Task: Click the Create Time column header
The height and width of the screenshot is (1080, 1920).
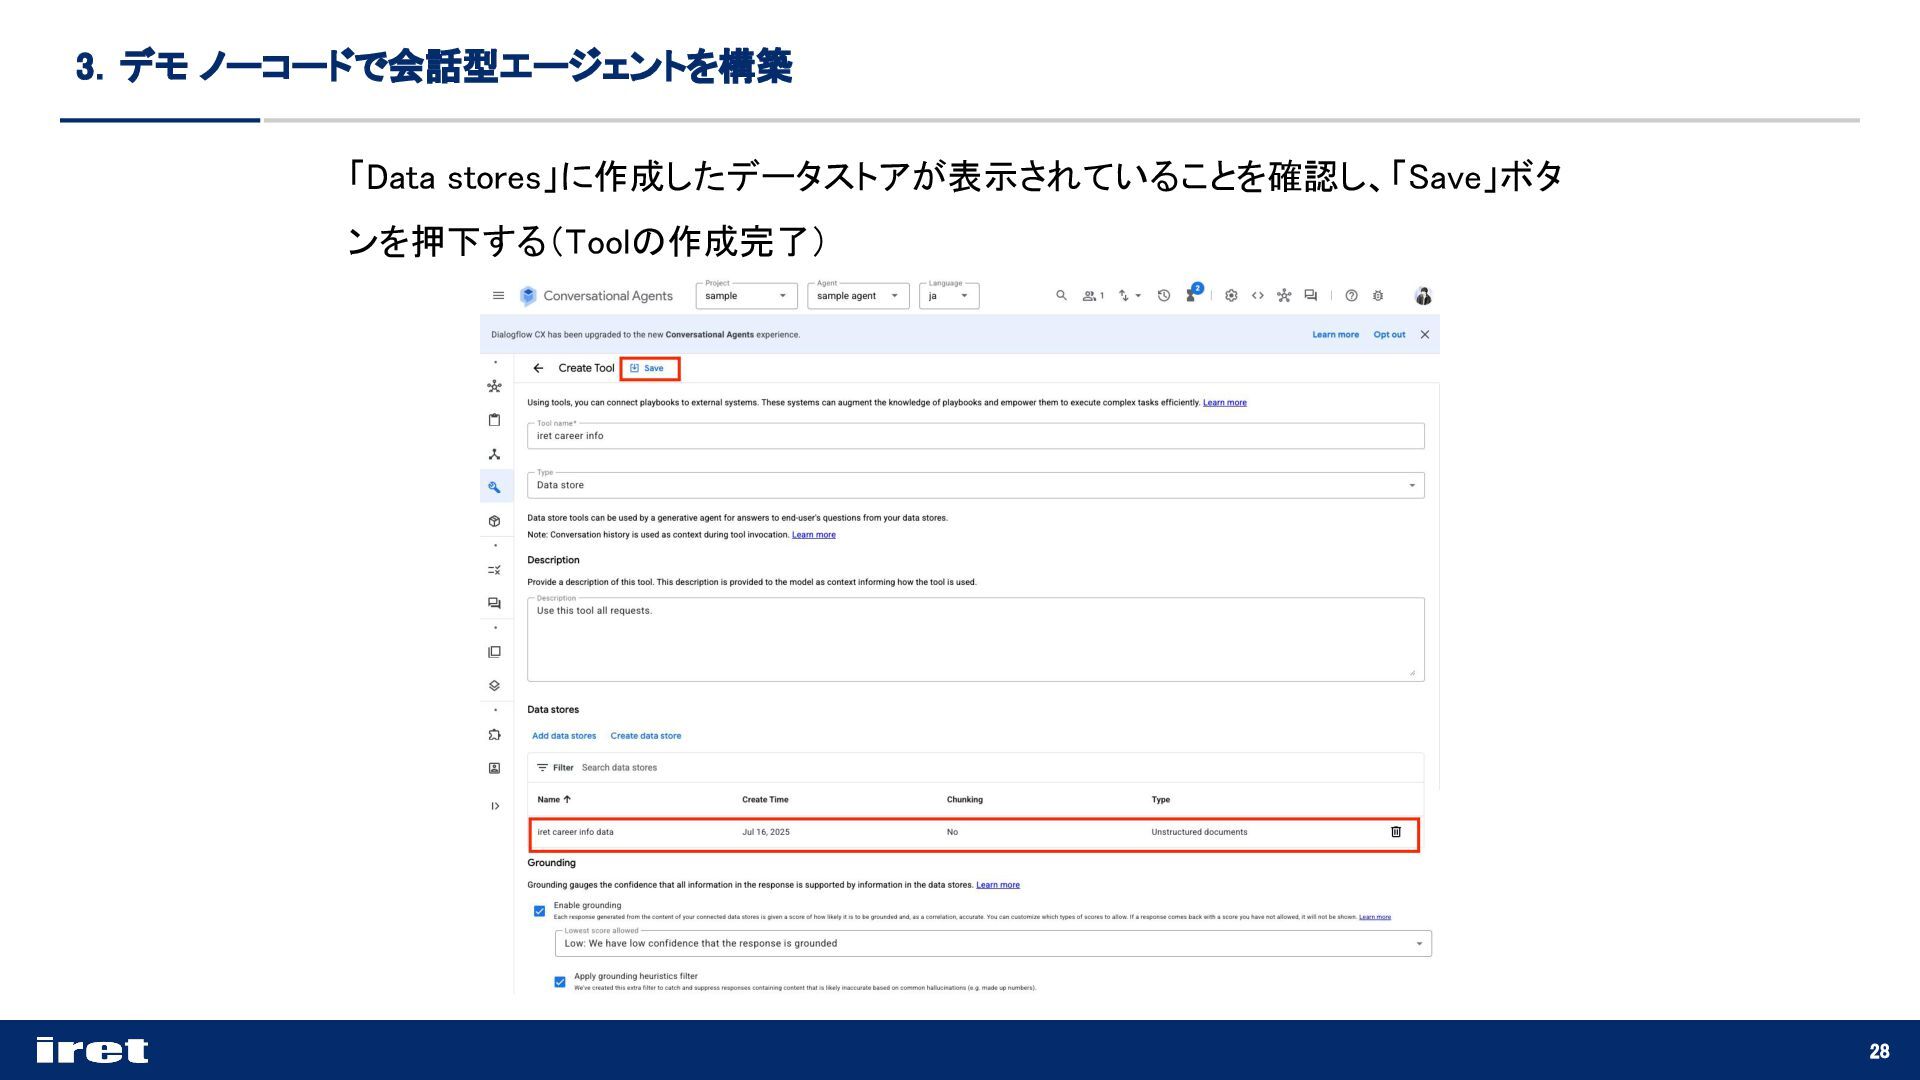Action: [x=765, y=800]
